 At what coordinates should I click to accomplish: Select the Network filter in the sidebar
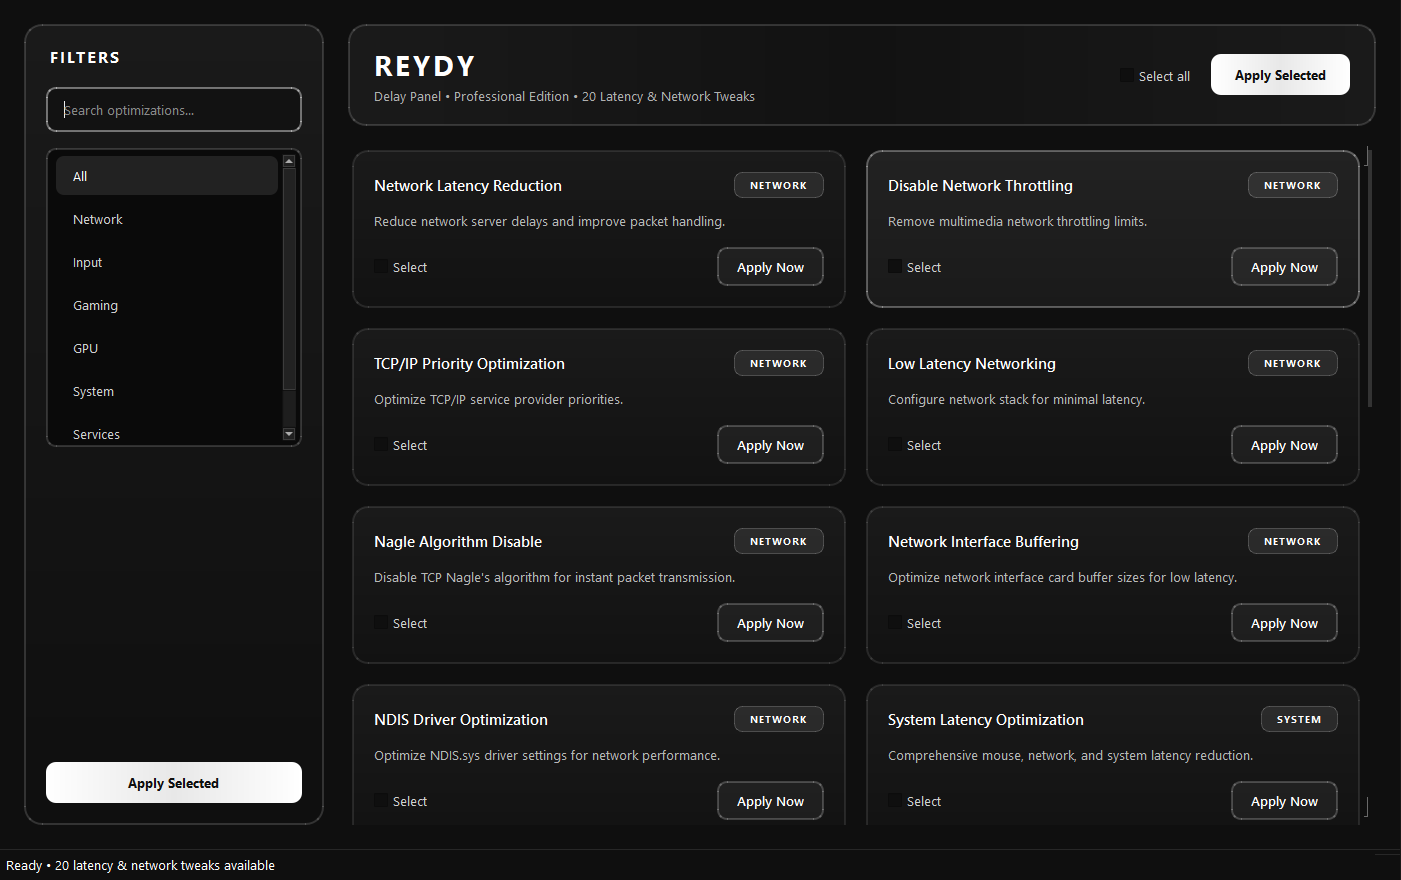[97, 219]
